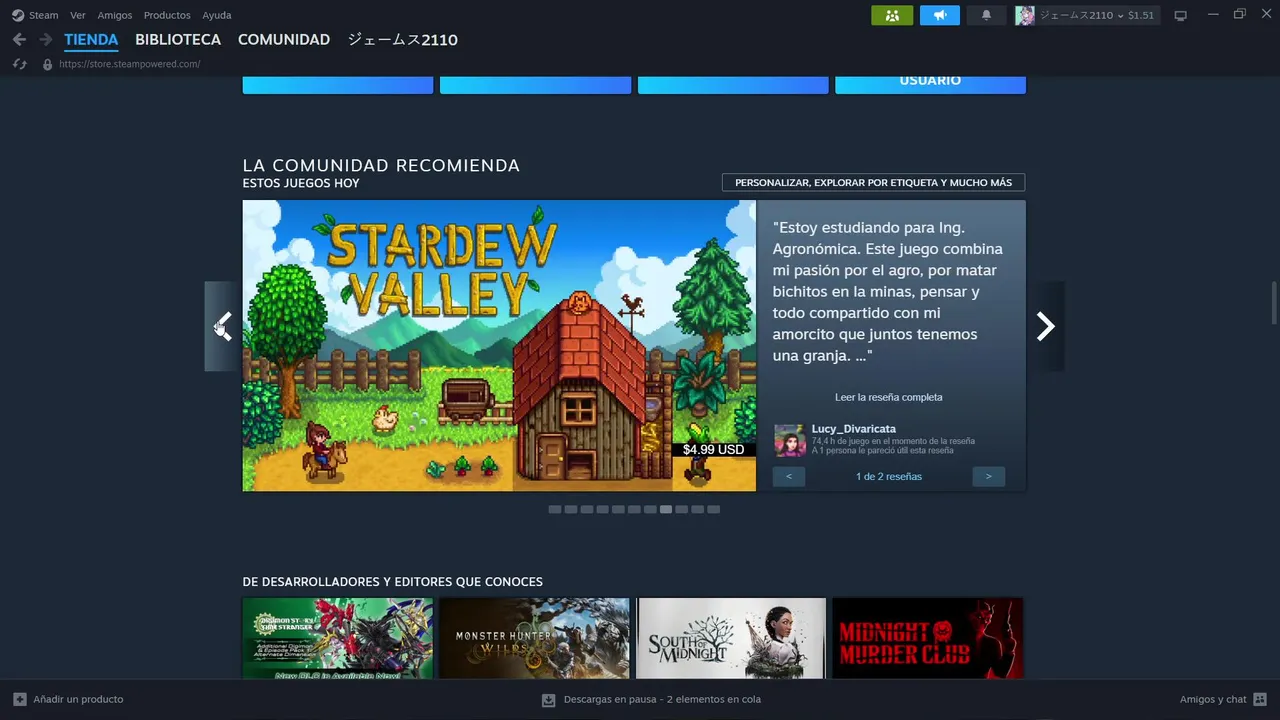1280x720 pixels.
Task: Open the Midnight Murder Club thumbnail
Action: point(928,638)
